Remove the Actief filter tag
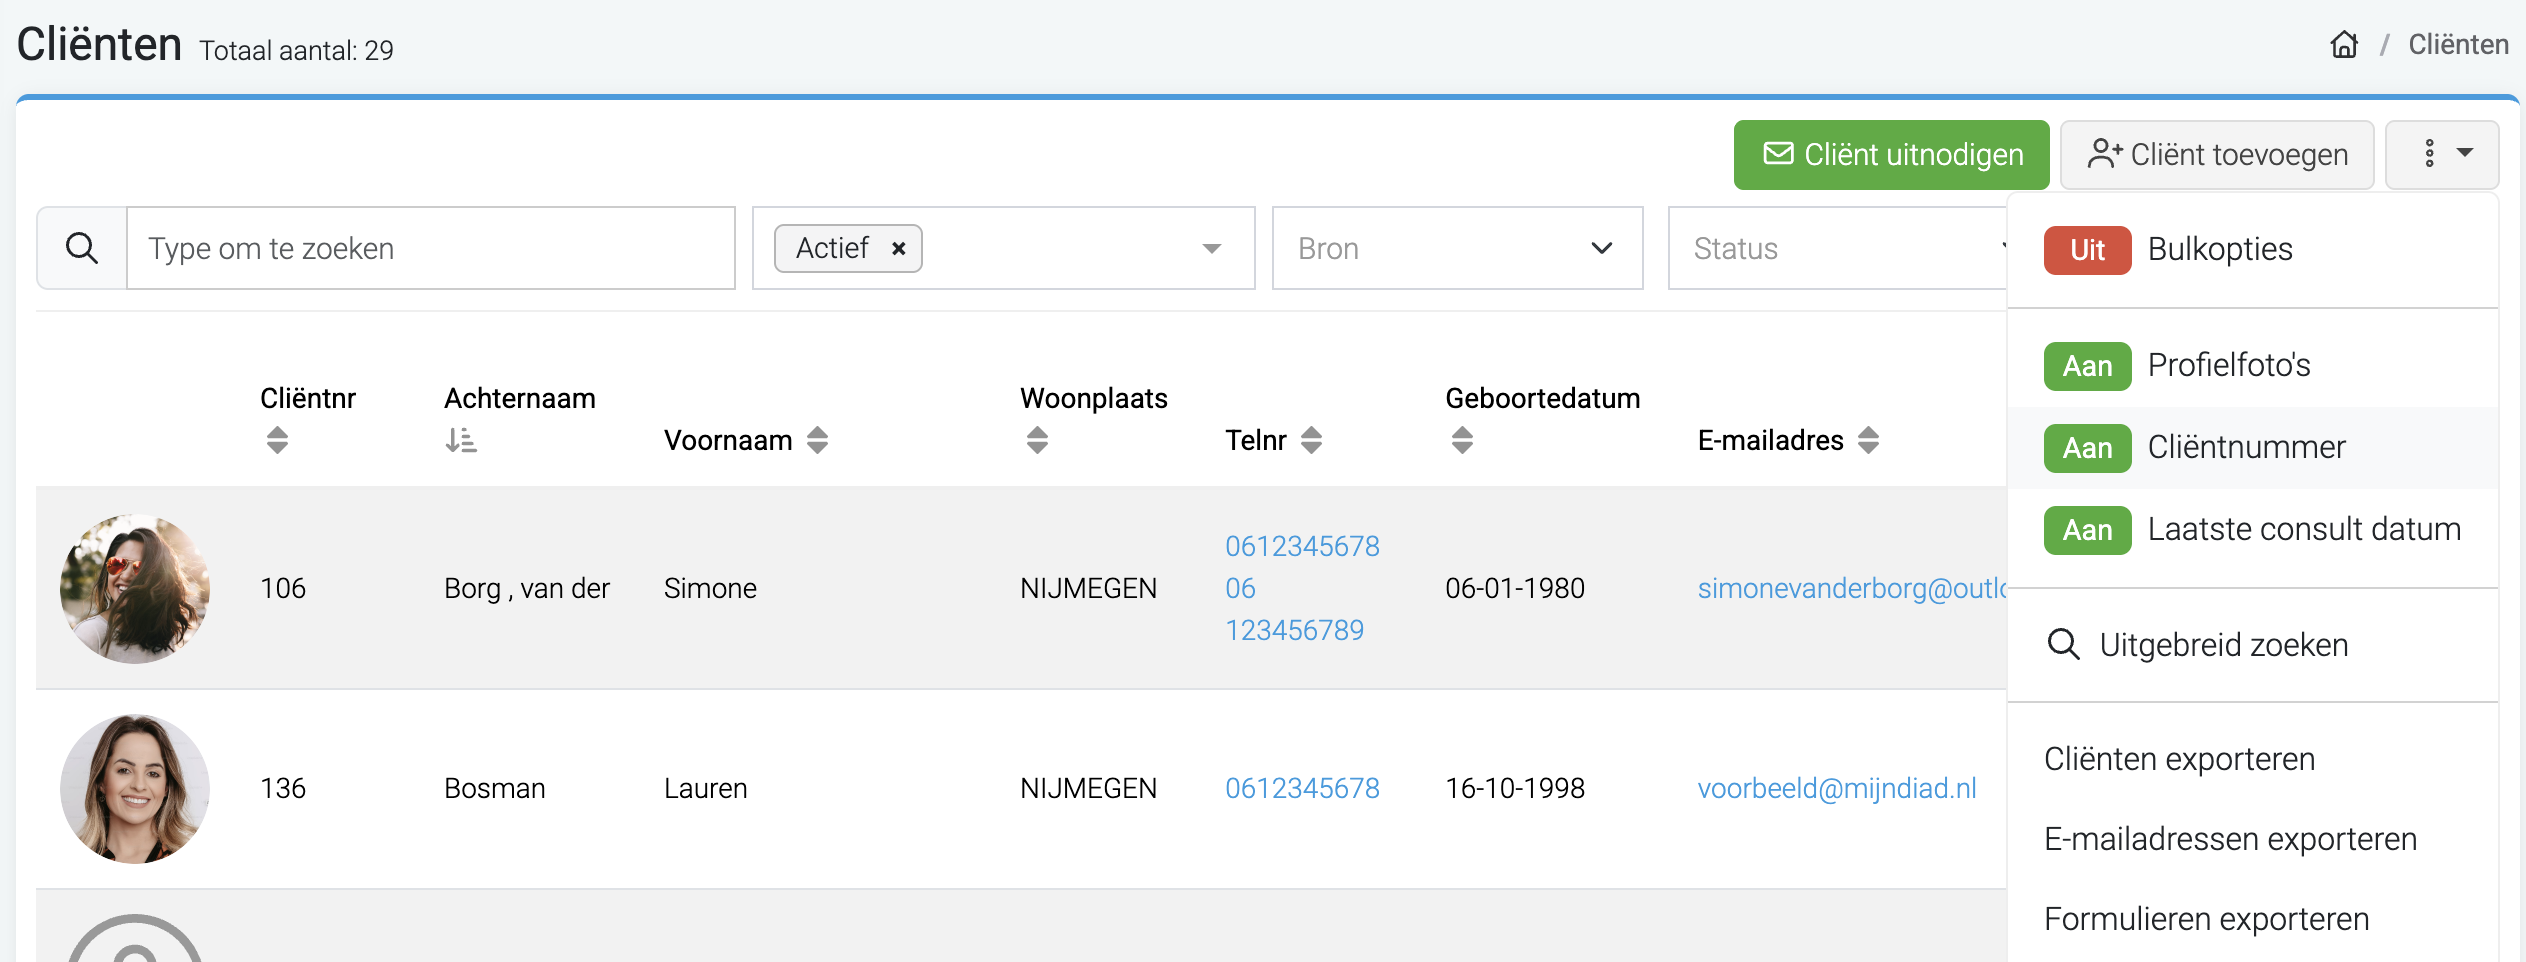The image size is (2526, 962). point(899,249)
